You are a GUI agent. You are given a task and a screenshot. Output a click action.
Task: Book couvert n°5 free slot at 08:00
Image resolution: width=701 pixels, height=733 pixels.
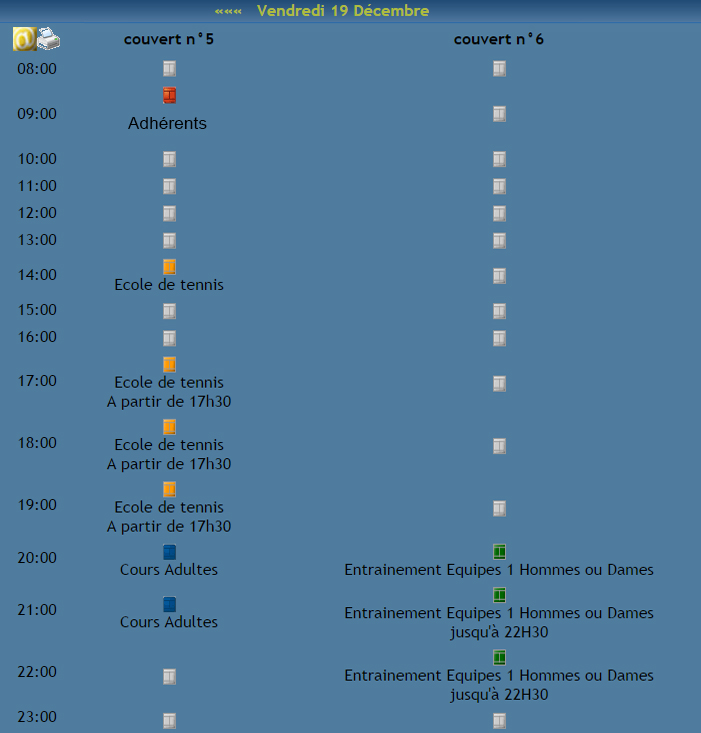point(170,69)
